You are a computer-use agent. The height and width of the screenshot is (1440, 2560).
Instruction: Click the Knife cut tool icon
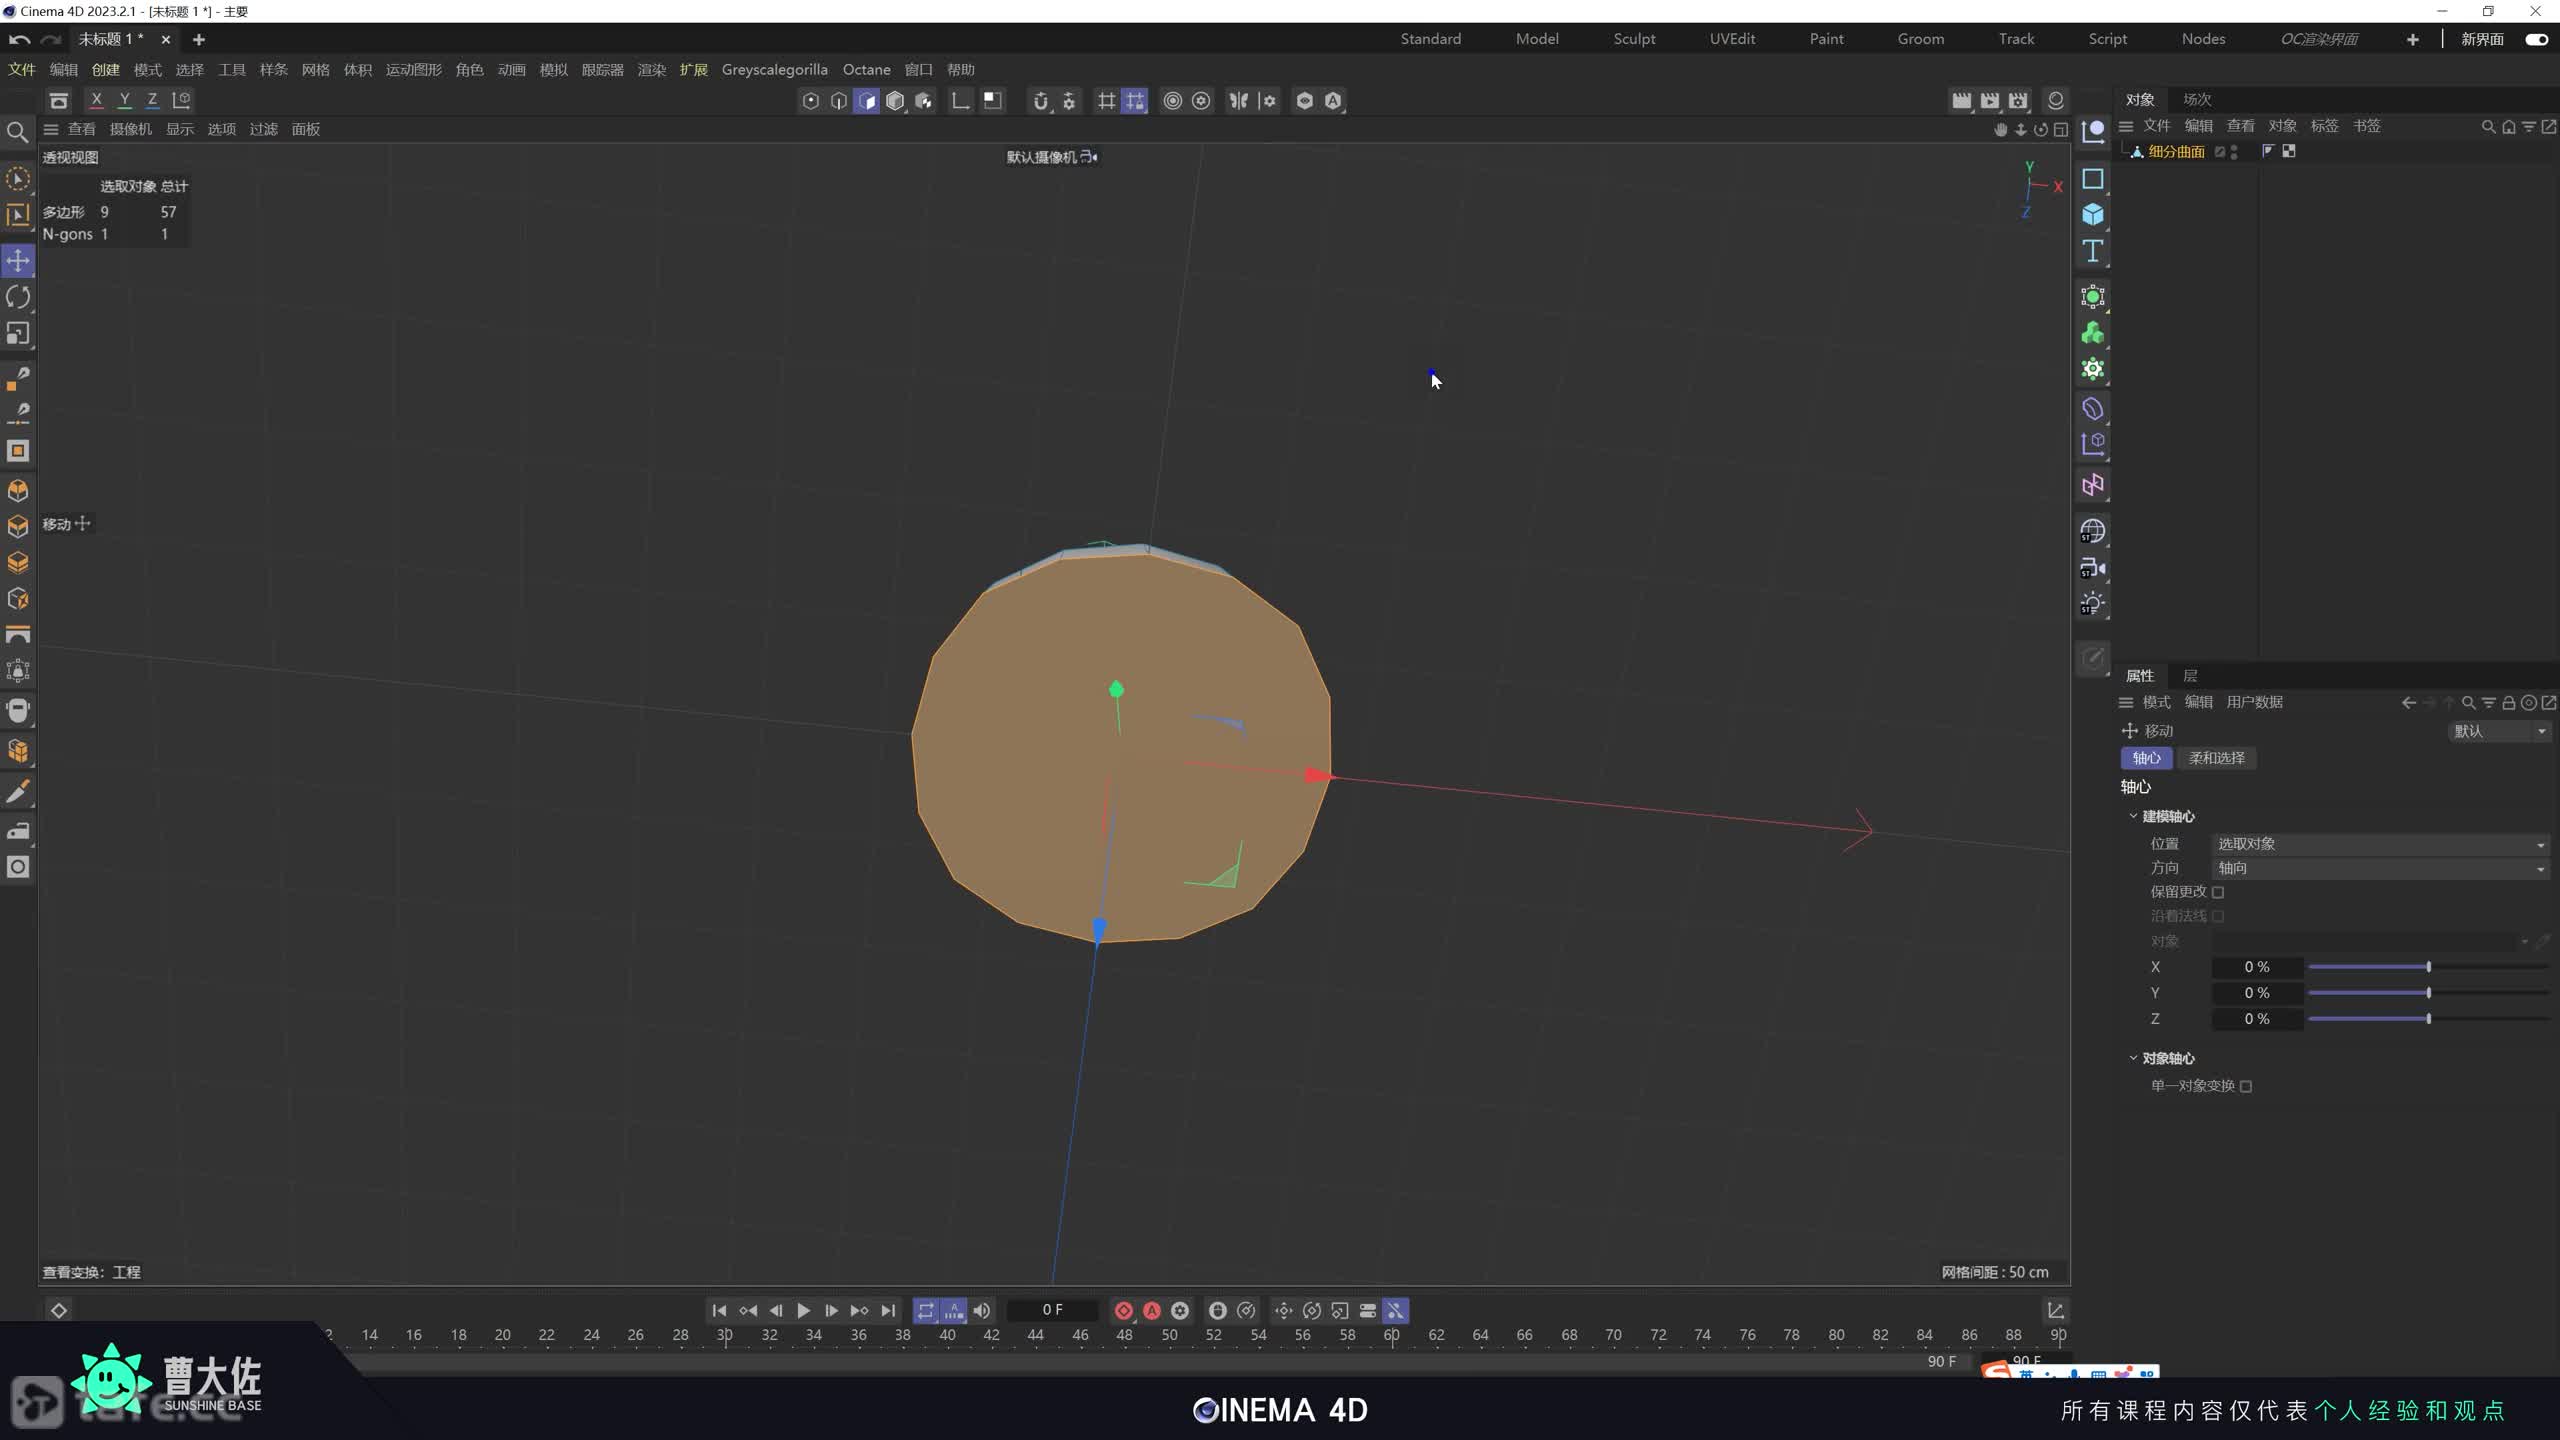[x=18, y=793]
